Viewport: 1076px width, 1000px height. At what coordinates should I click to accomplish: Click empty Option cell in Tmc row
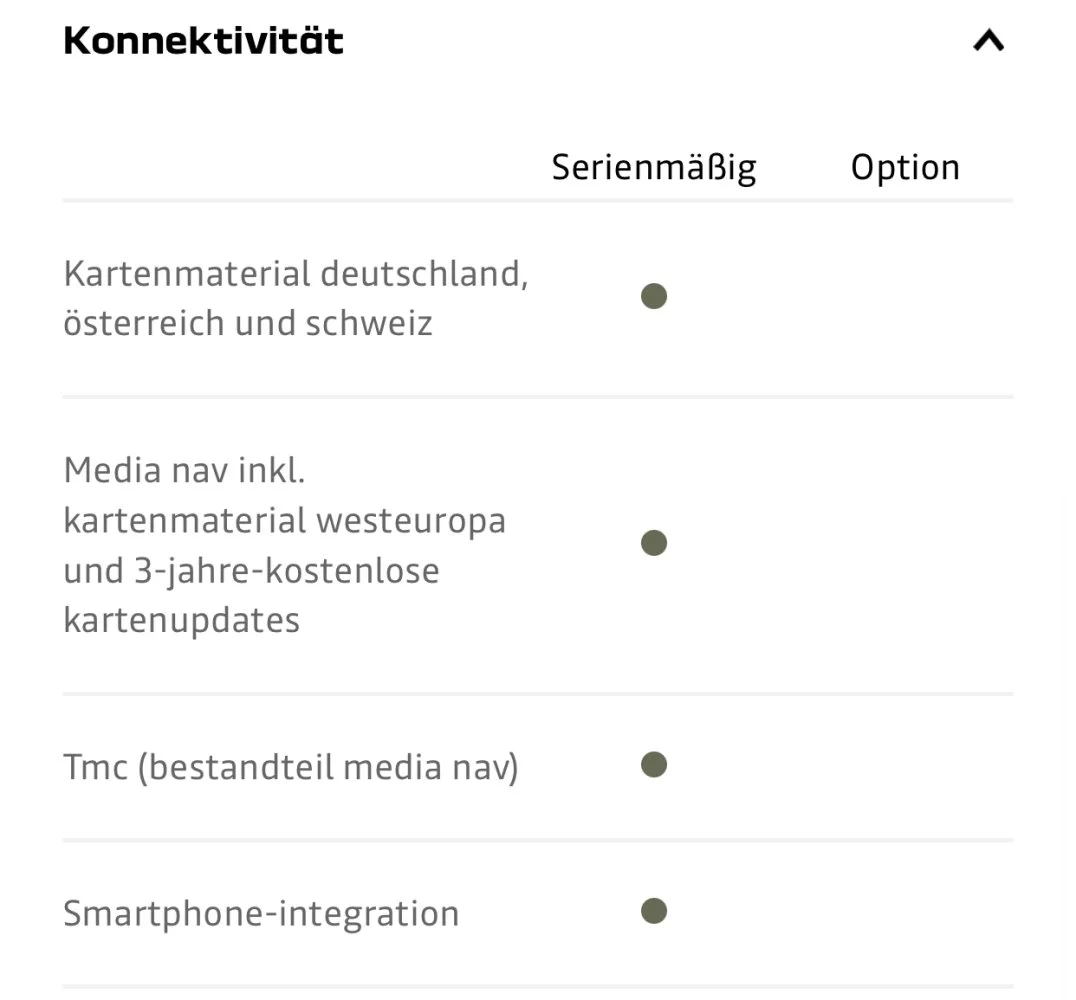[x=905, y=765]
